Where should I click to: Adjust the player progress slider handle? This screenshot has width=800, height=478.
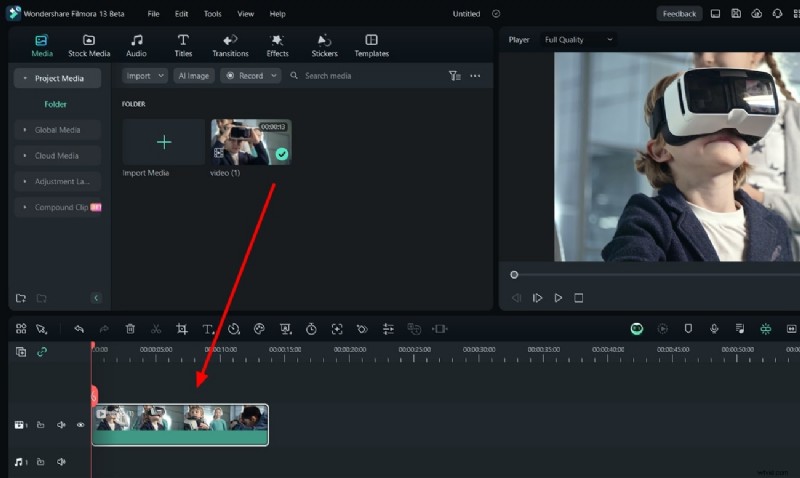coord(514,274)
